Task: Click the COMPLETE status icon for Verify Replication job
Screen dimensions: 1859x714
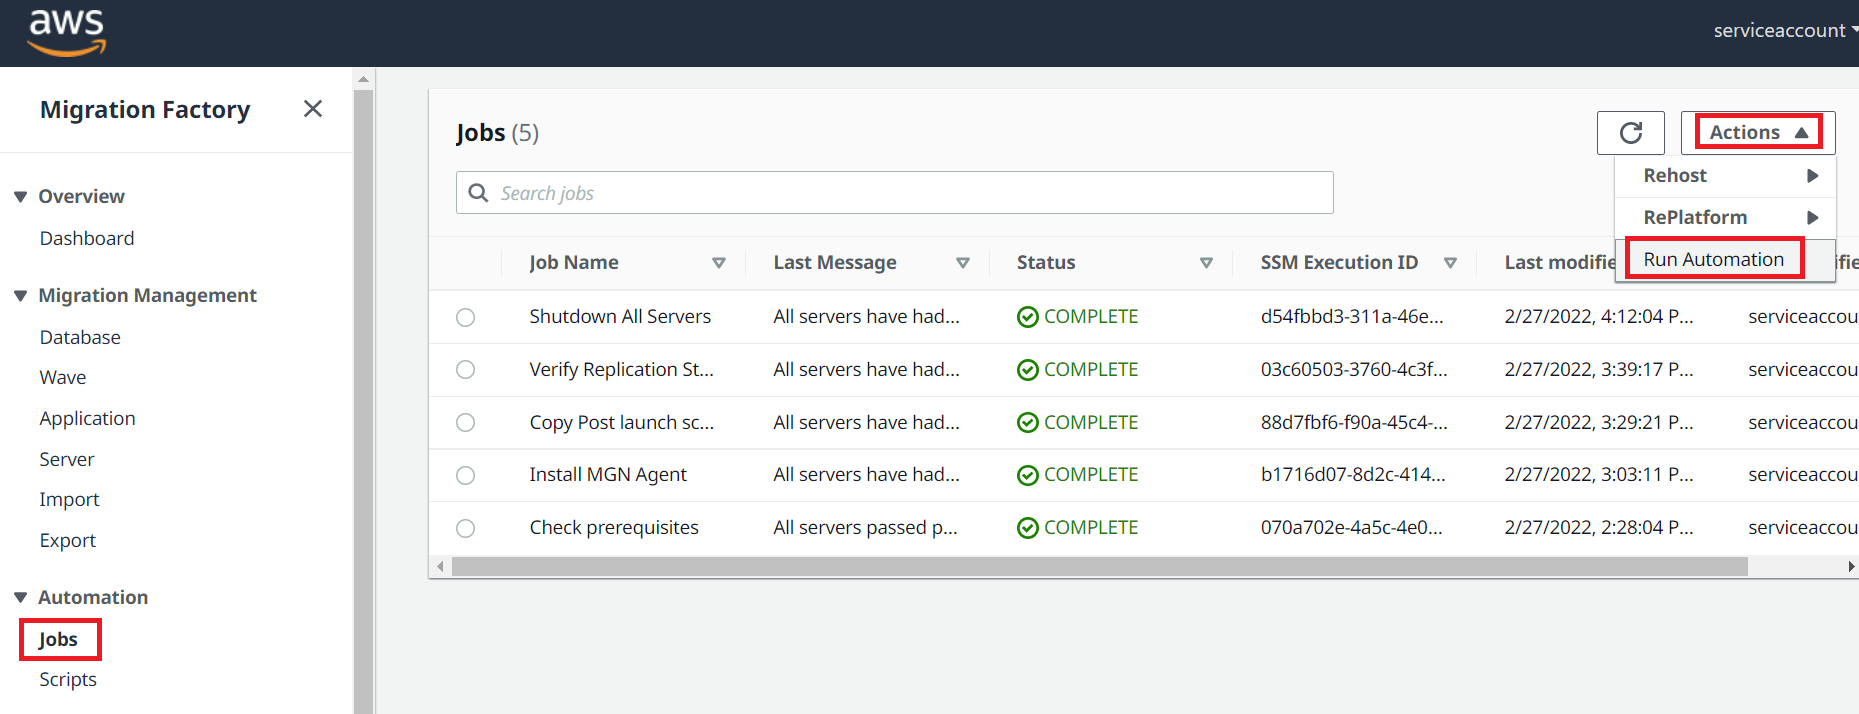Action: point(1027,370)
